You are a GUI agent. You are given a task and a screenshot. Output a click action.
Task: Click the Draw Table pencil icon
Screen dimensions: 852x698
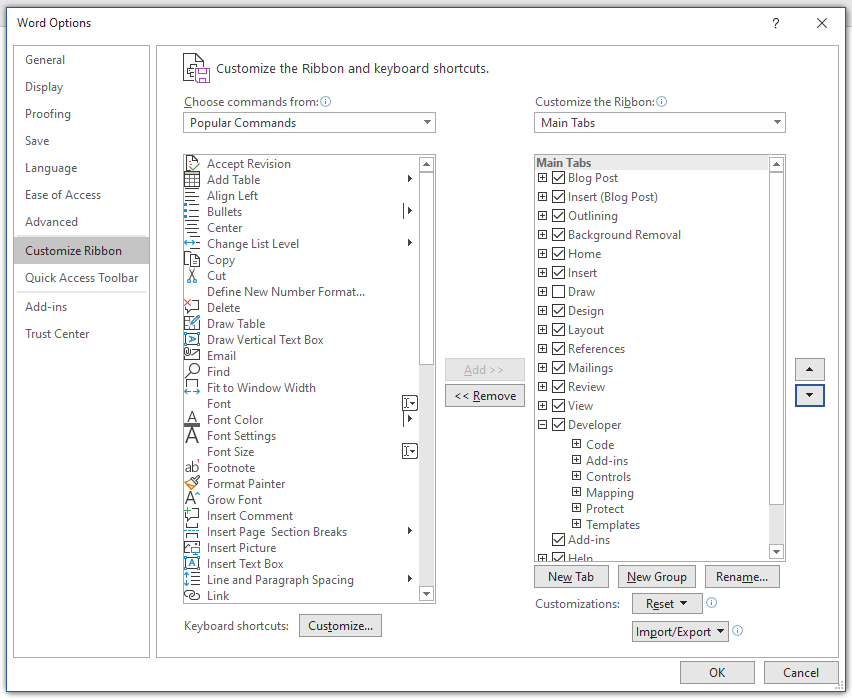pyautogui.click(x=192, y=323)
